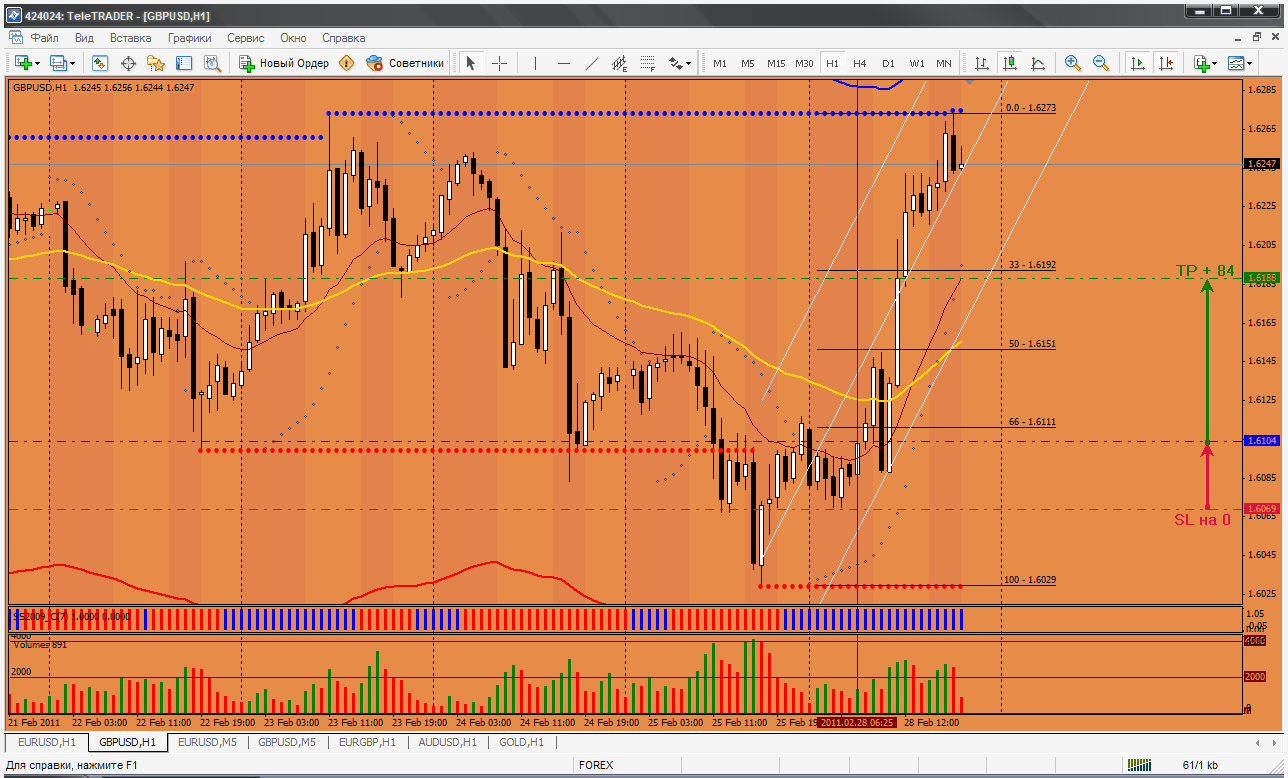The image size is (1288, 778).
Task: Click the 2011.02.28 06:25 time marker
Action: (857, 721)
